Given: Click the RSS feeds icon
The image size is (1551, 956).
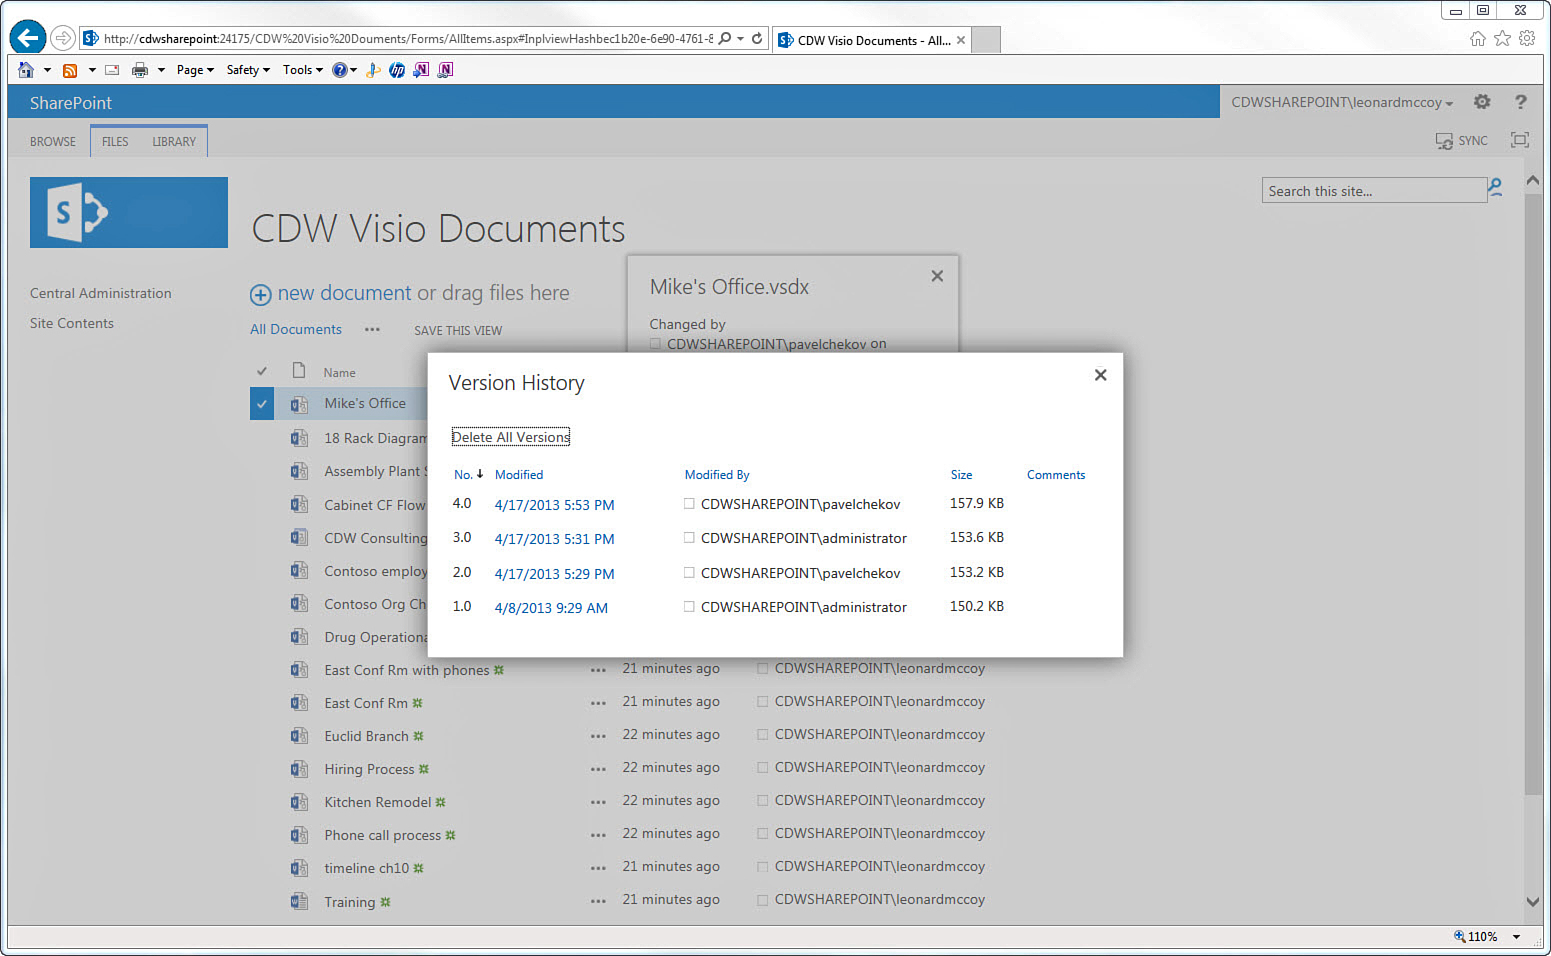Looking at the screenshot, I should 70,70.
